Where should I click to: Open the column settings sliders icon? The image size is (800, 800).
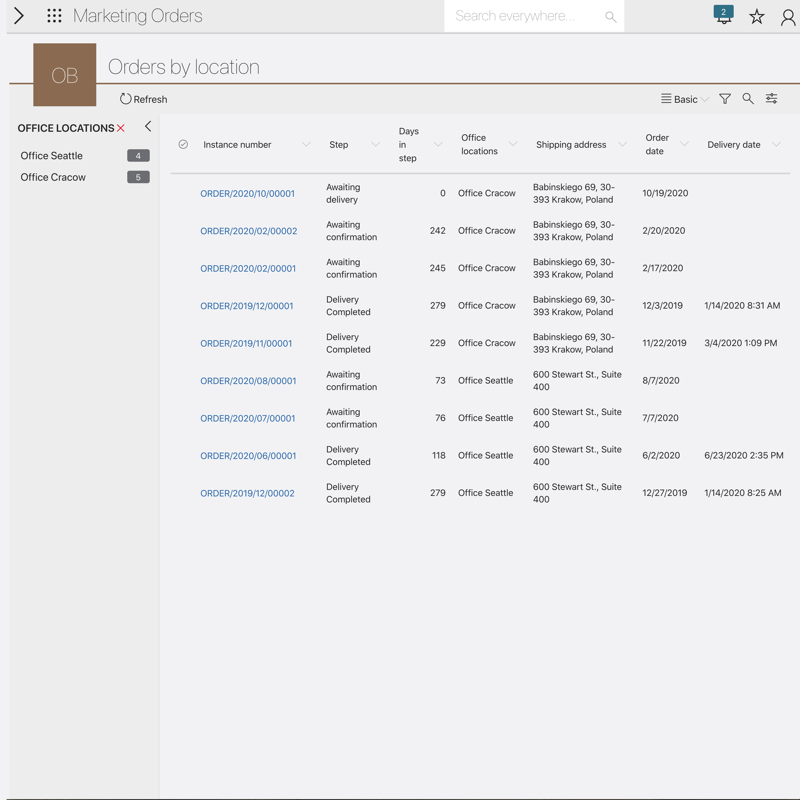click(x=772, y=99)
